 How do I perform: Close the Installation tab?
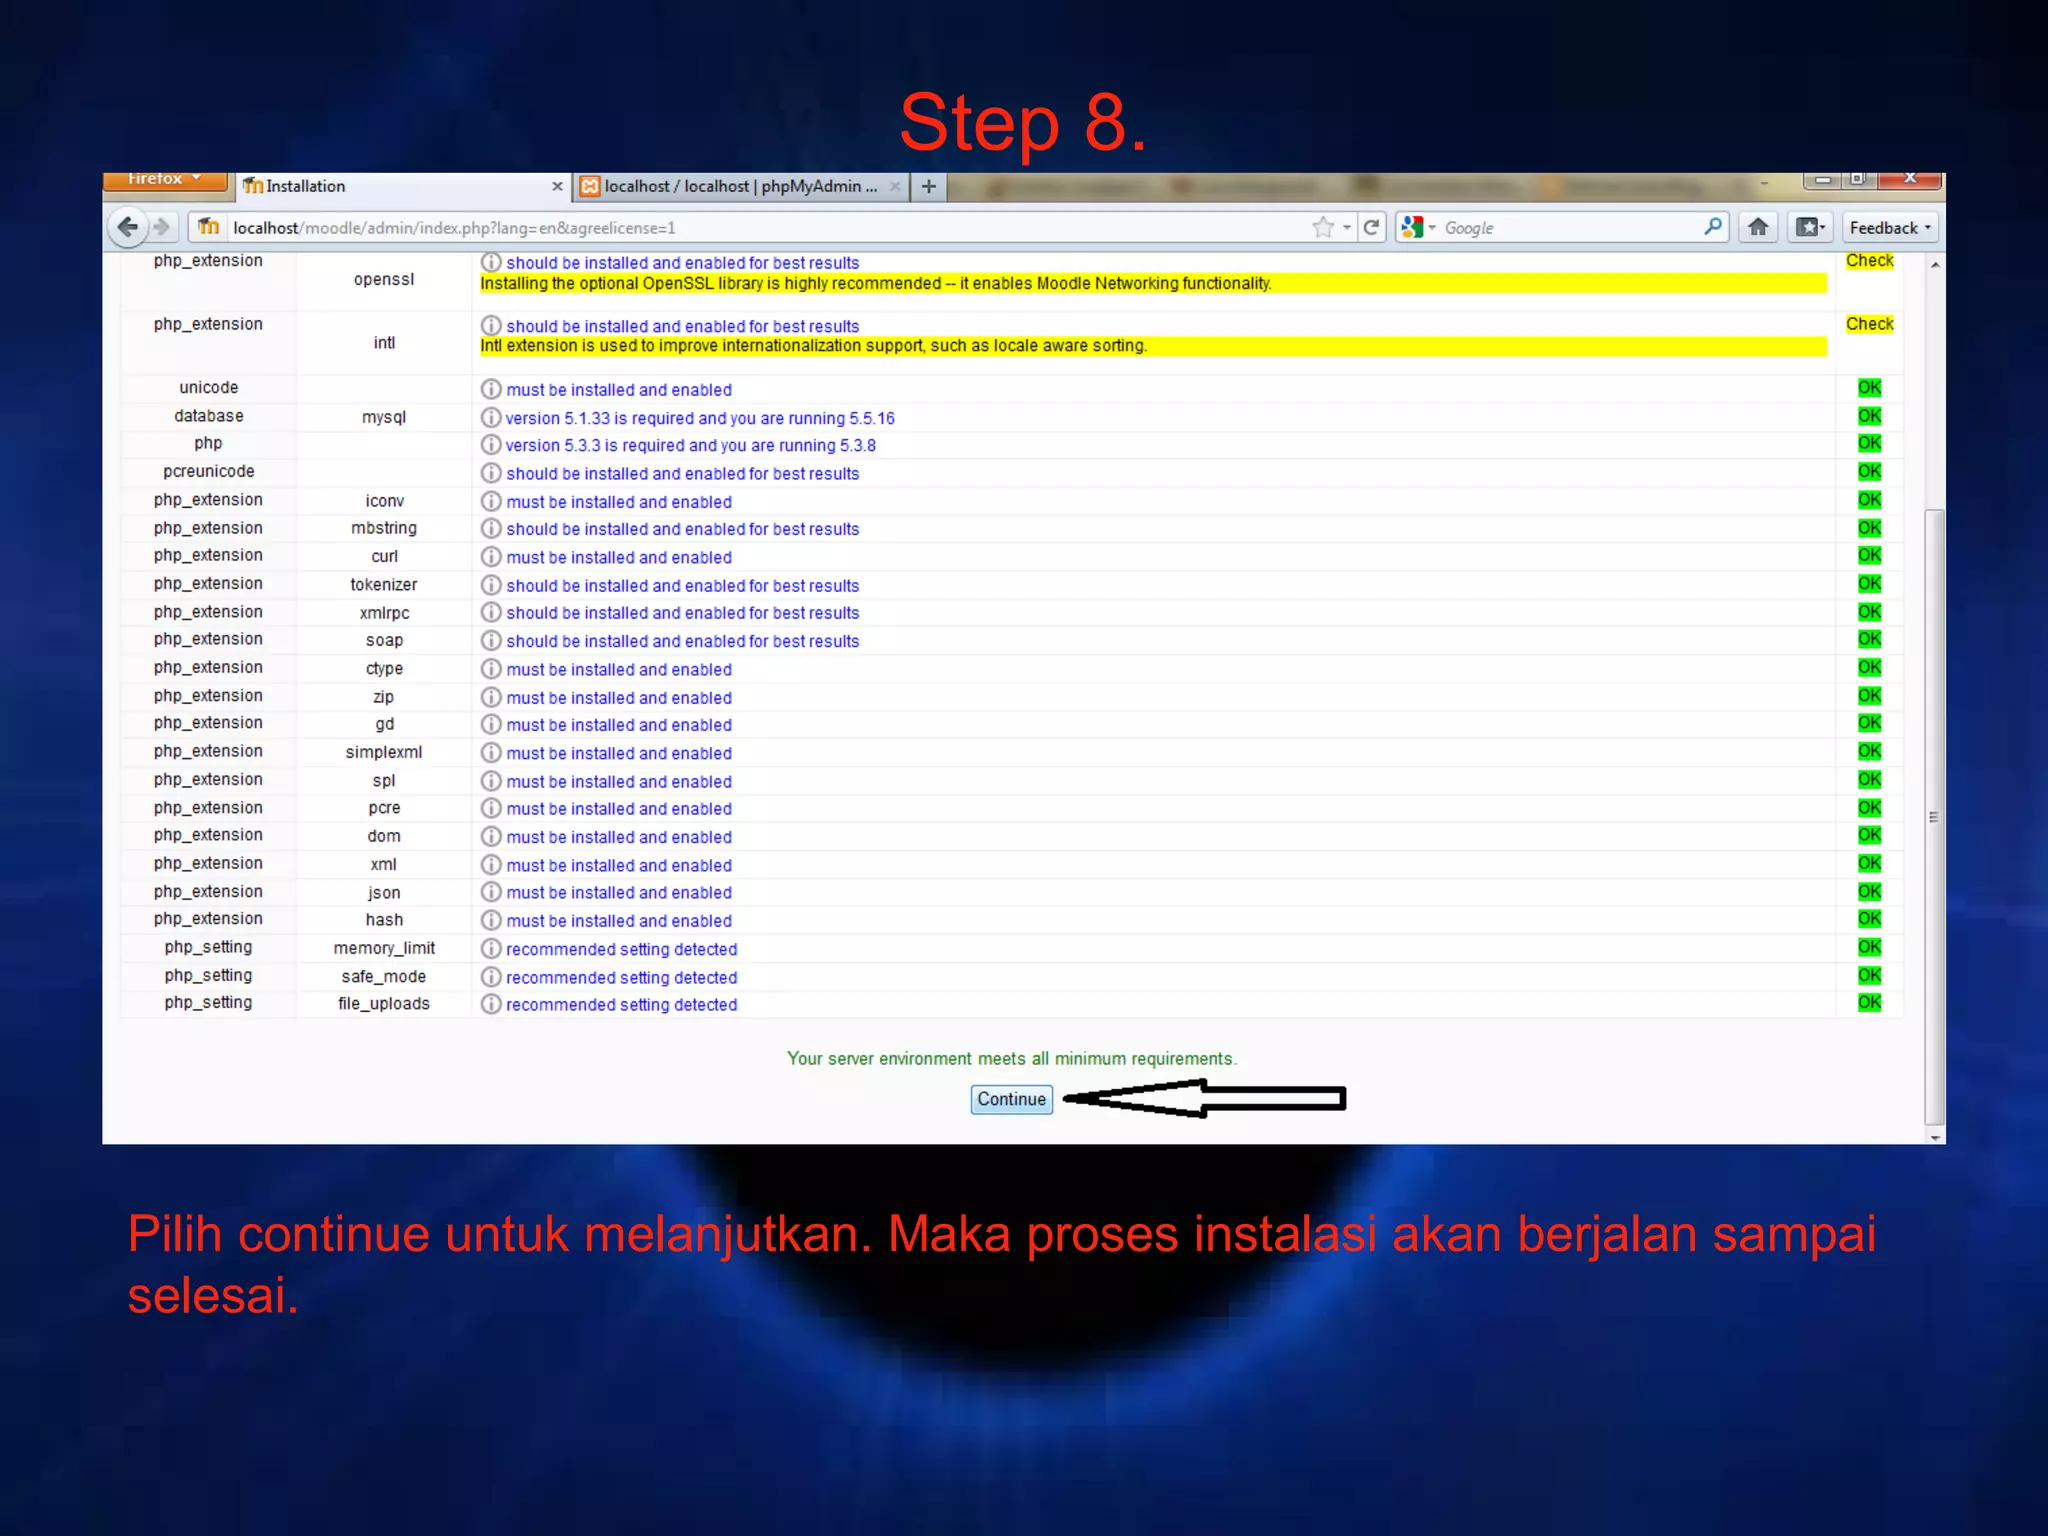tap(557, 186)
